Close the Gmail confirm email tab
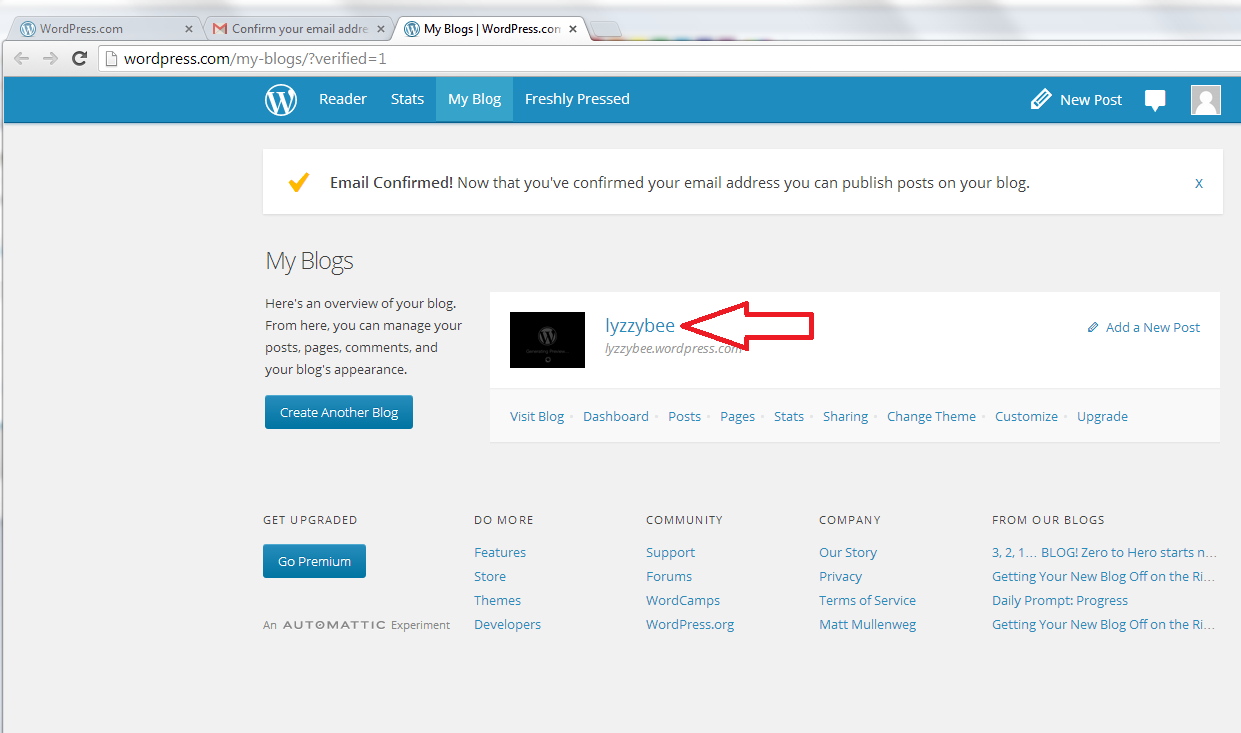The width and height of the screenshot is (1241, 733). click(x=381, y=29)
